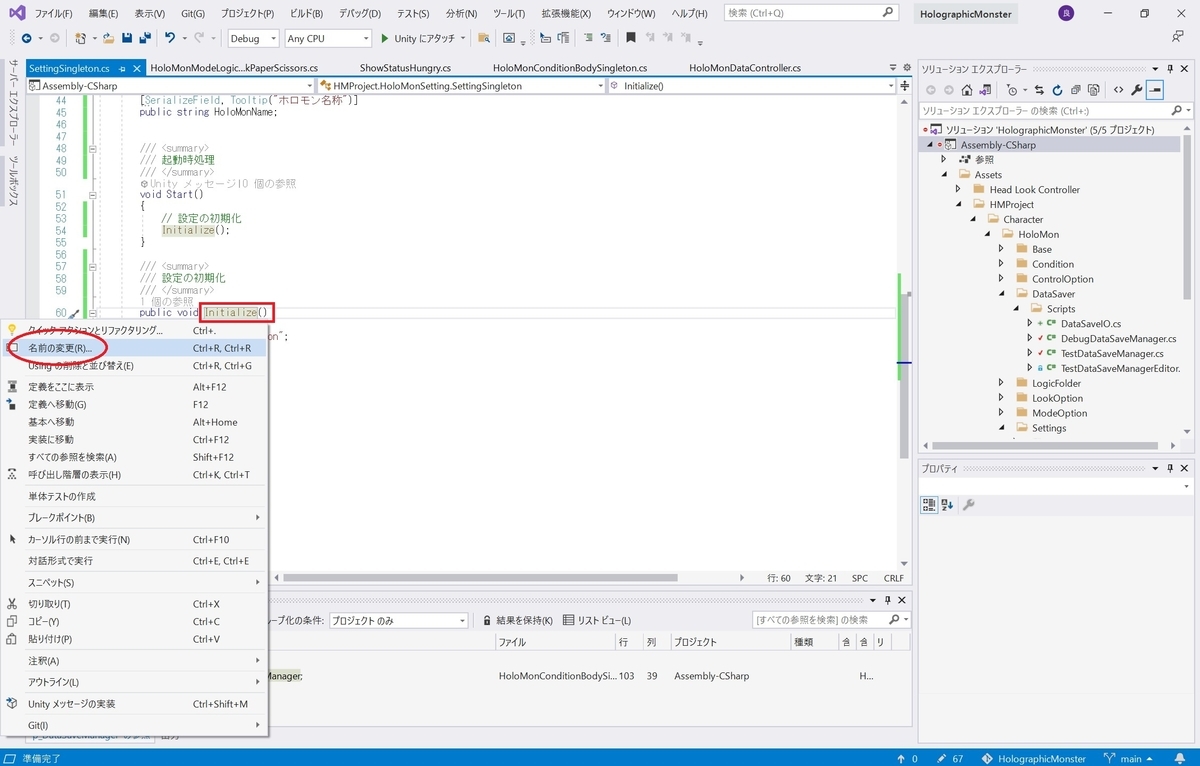Viewport: 1200px width, 766px height.
Task: Click the Alphabetical sort icon in Properties panel
Action: [947, 505]
